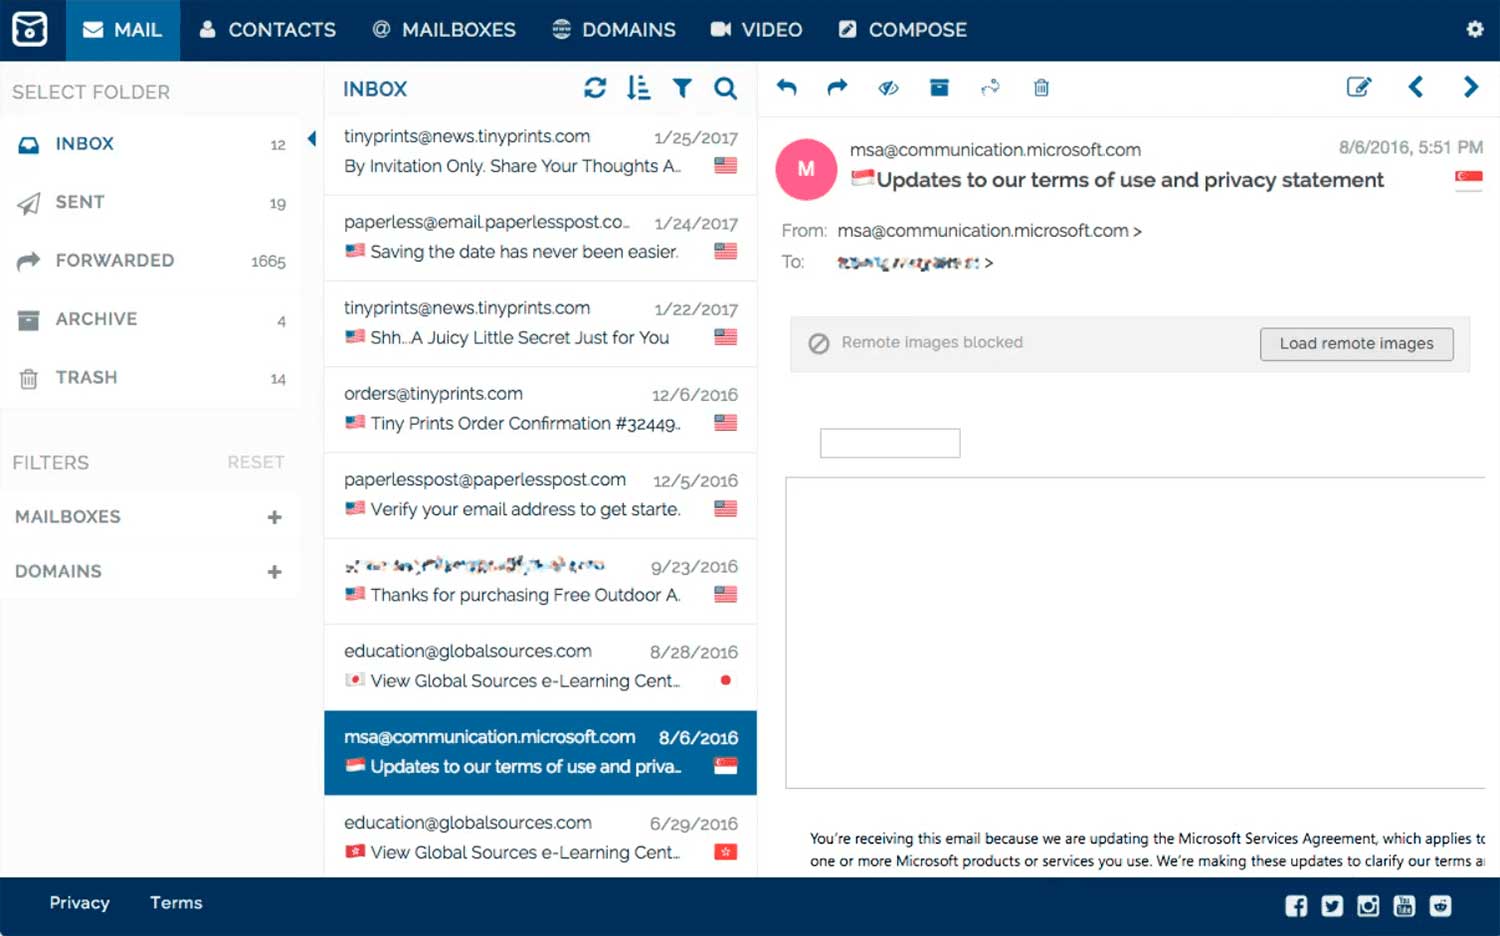Click the filter funnel icon in the inbox

pyautogui.click(x=682, y=88)
